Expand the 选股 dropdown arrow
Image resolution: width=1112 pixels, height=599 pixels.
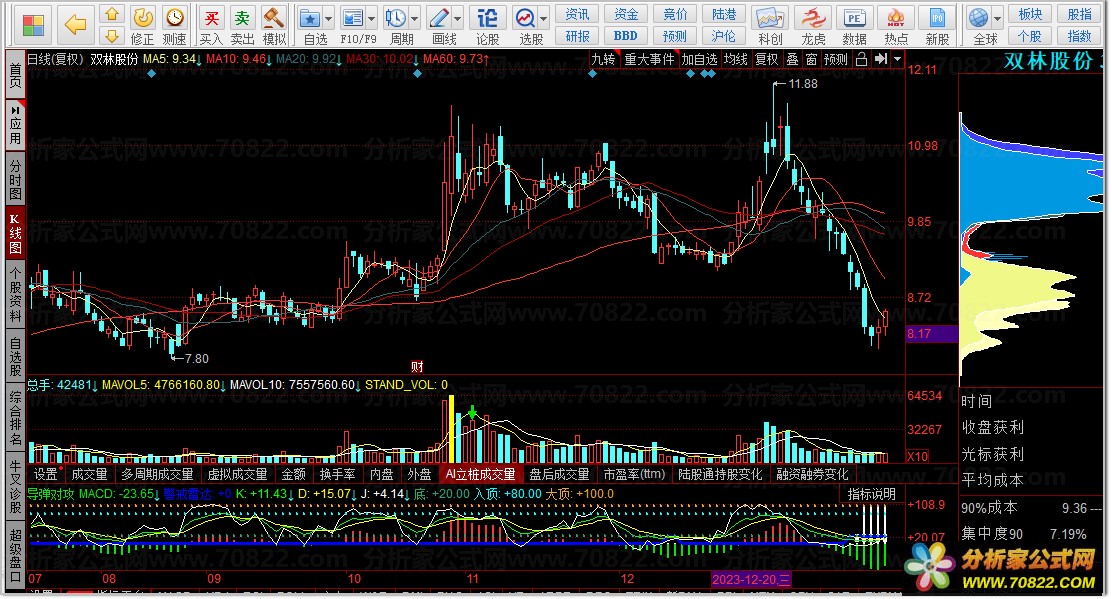click(x=544, y=18)
